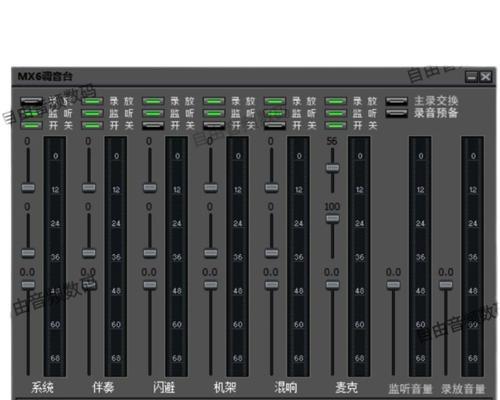Screen dimensions: 500x400
Task: Click 麦克 second slider knob at 100
Action: pos(332,219)
